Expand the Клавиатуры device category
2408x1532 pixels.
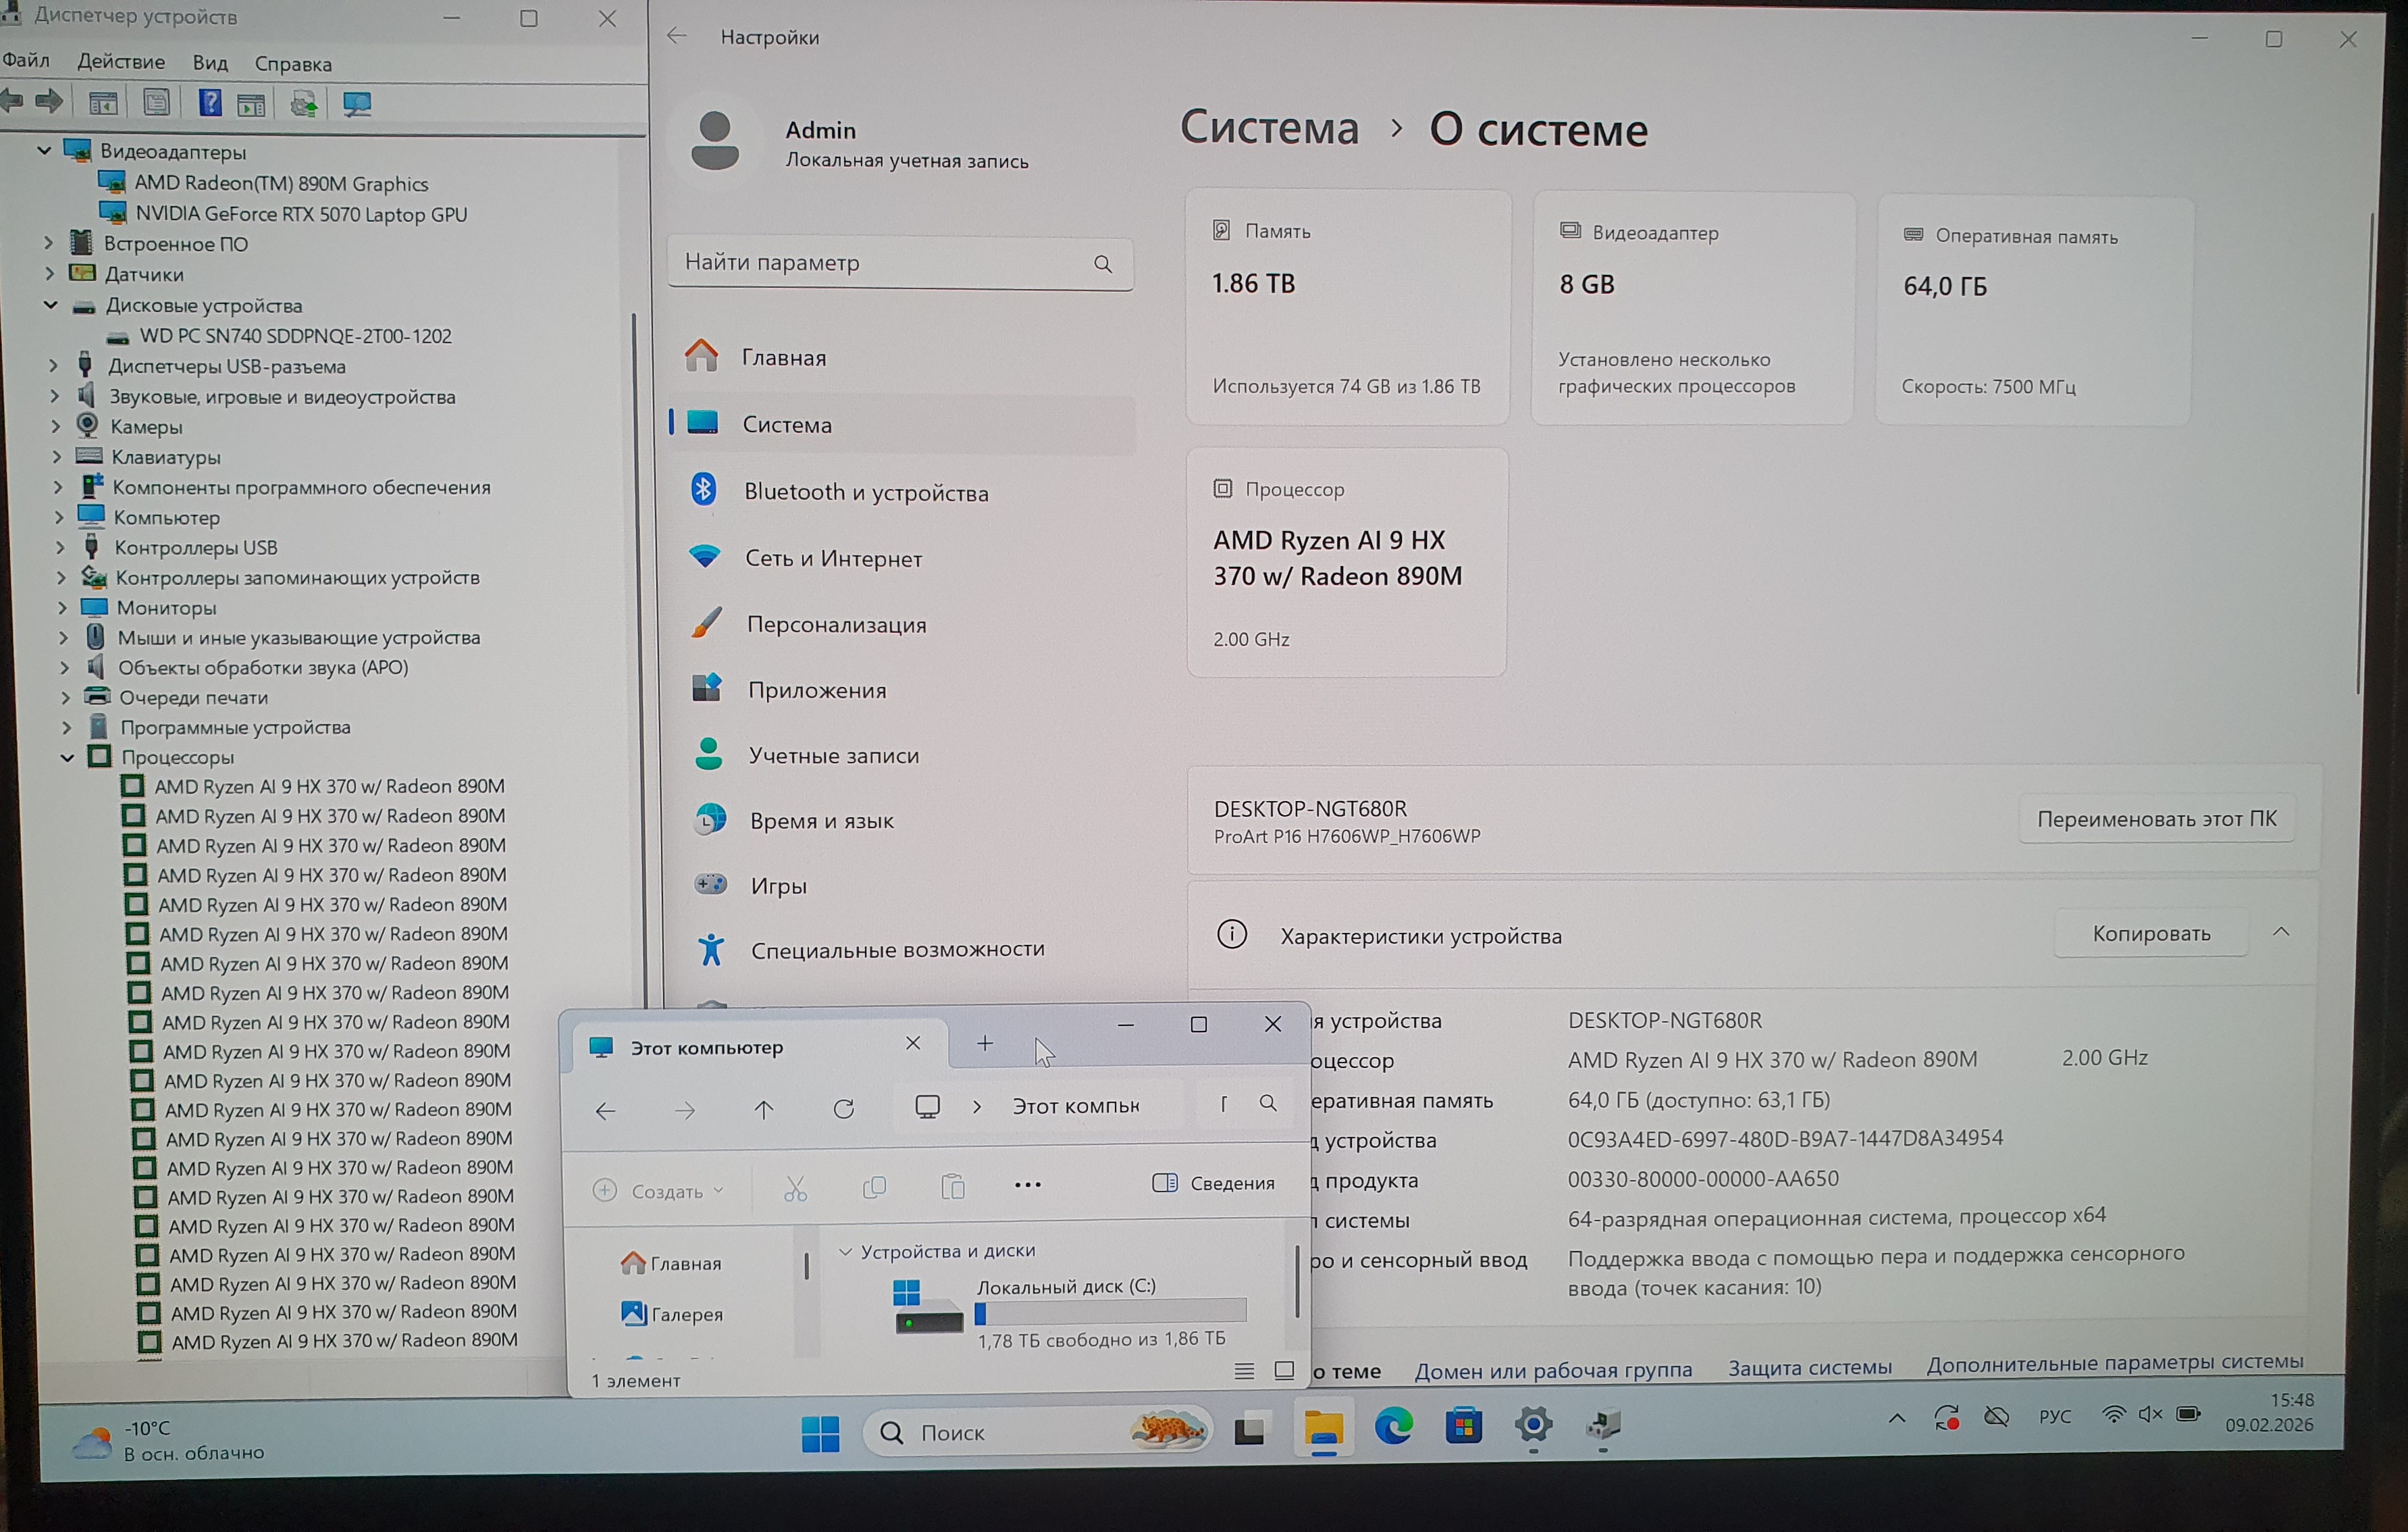pyautogui.click(x=56, y=457)
